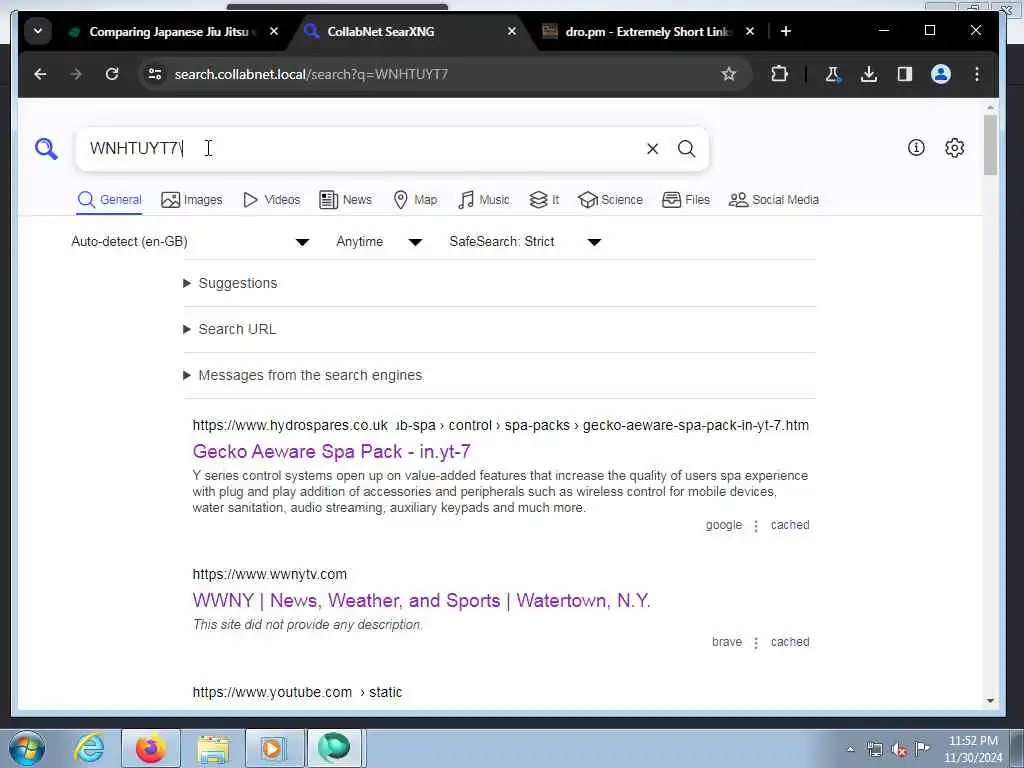Open site information icon in address bar
The image size is (1024, 768).
pos(155,74)
